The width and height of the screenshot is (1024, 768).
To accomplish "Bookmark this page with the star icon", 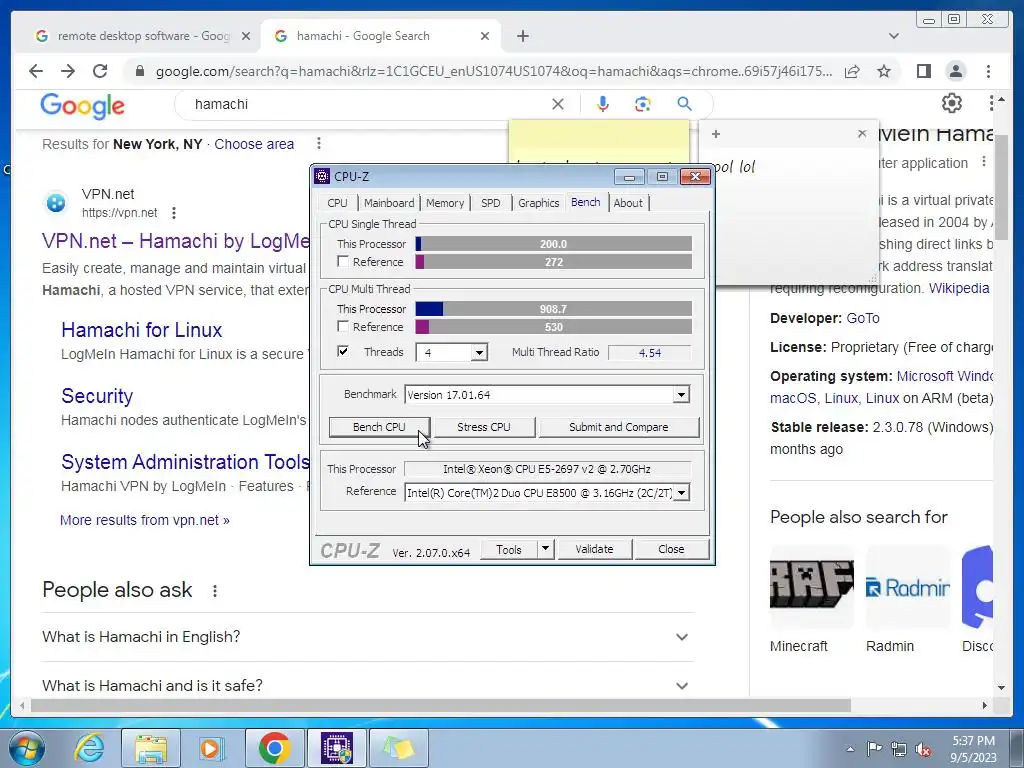I will tap(884, 71).
